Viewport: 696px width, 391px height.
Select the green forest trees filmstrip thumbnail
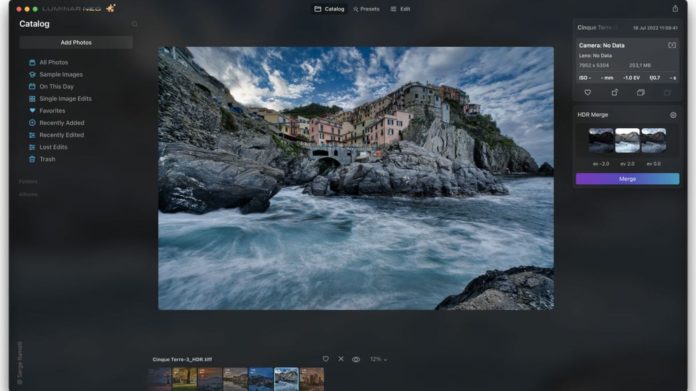(185, 379)
